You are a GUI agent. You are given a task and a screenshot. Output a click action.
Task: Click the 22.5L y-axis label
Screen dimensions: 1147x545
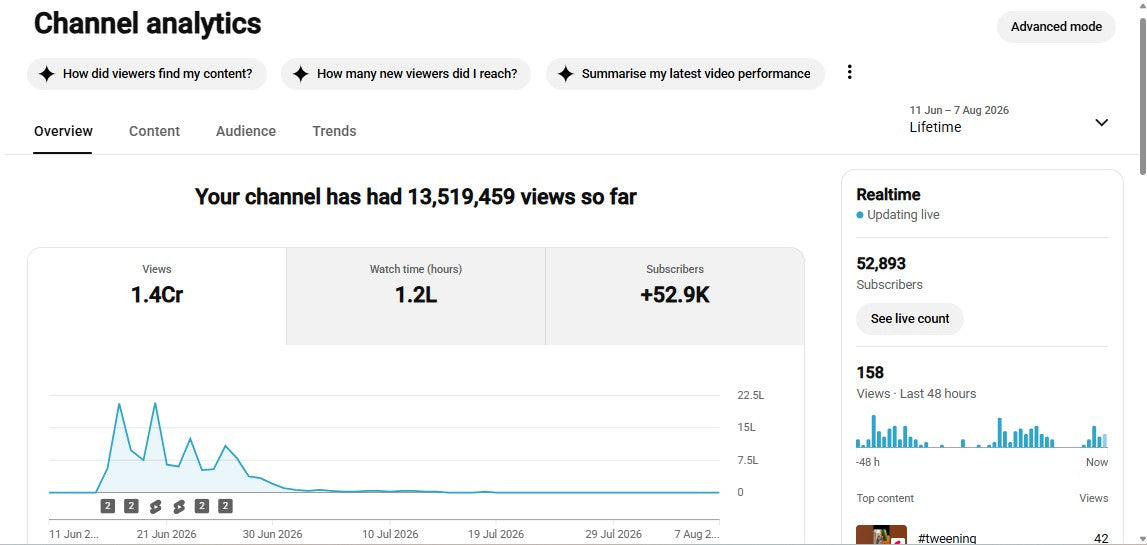tap(751, 396)
